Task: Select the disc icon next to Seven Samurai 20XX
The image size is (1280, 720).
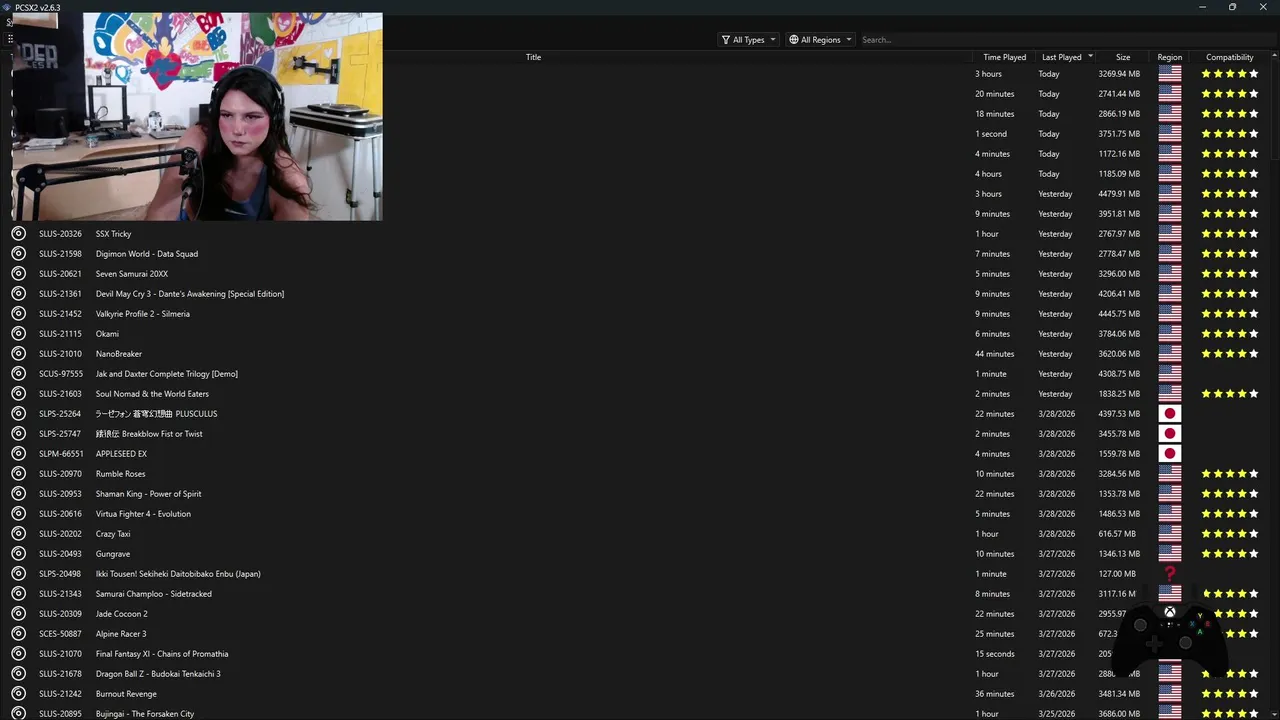Action: (x=18, y=274)
